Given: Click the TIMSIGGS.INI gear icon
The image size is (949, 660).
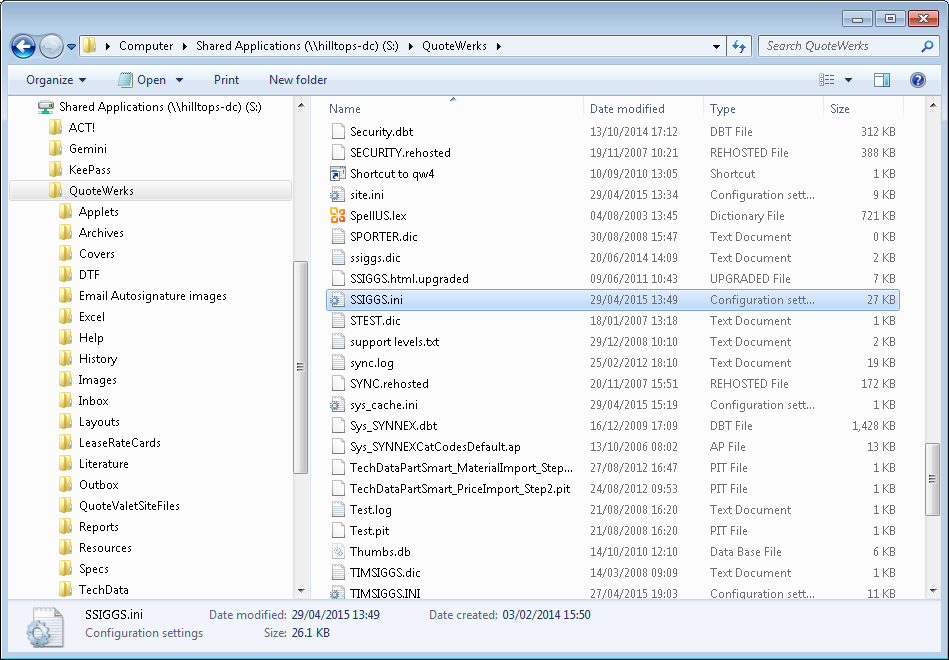Looking at the screenshot, I should tap(338, 593).
